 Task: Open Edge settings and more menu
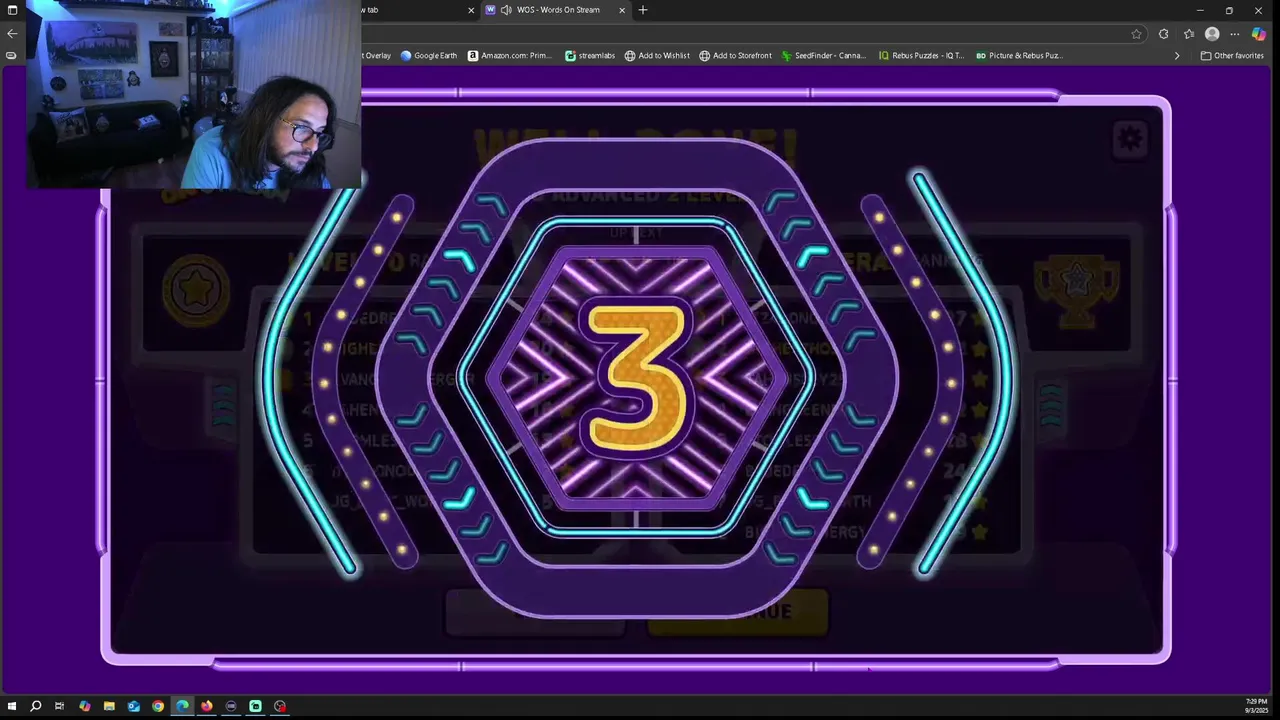[x=1235, y=33]
